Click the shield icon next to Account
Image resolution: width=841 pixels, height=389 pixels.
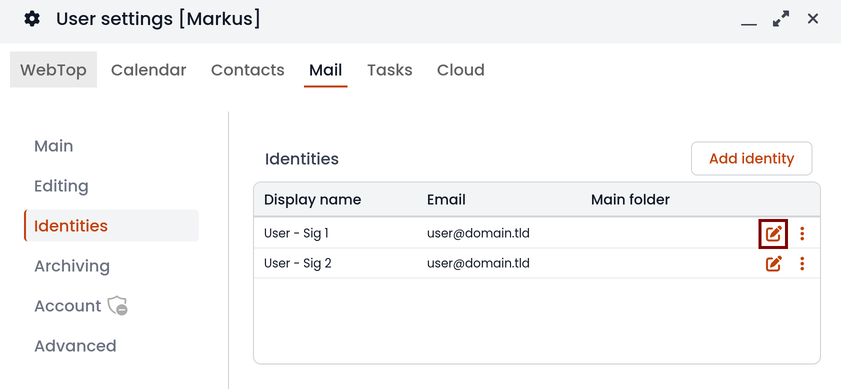click(x=117, y=306)
